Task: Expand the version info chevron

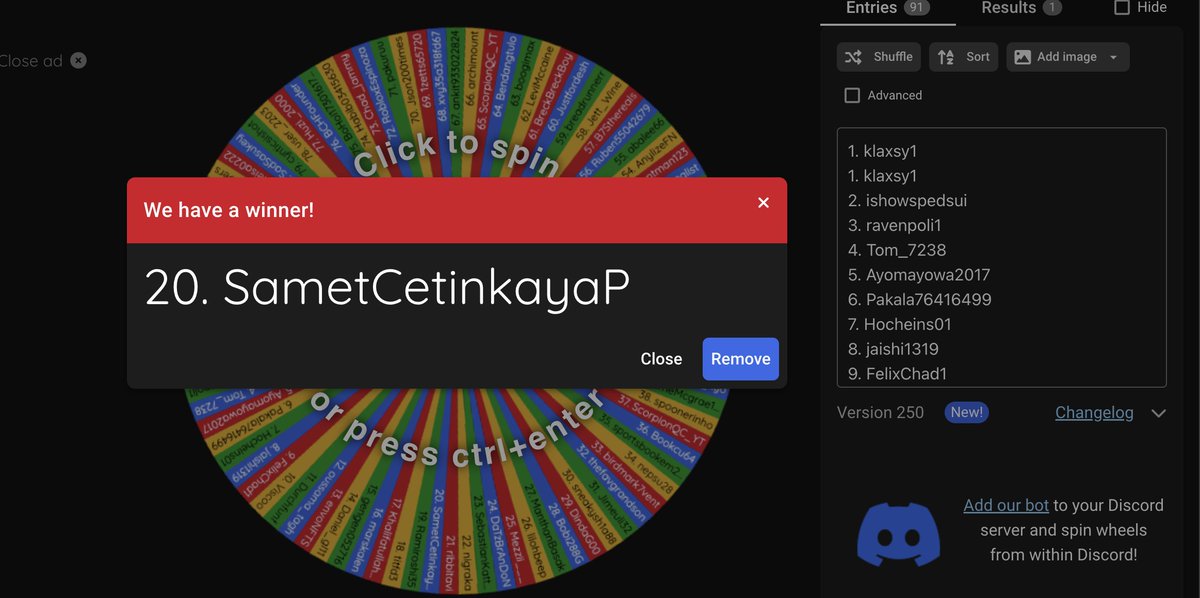Action: click(x=1158, y=413)
